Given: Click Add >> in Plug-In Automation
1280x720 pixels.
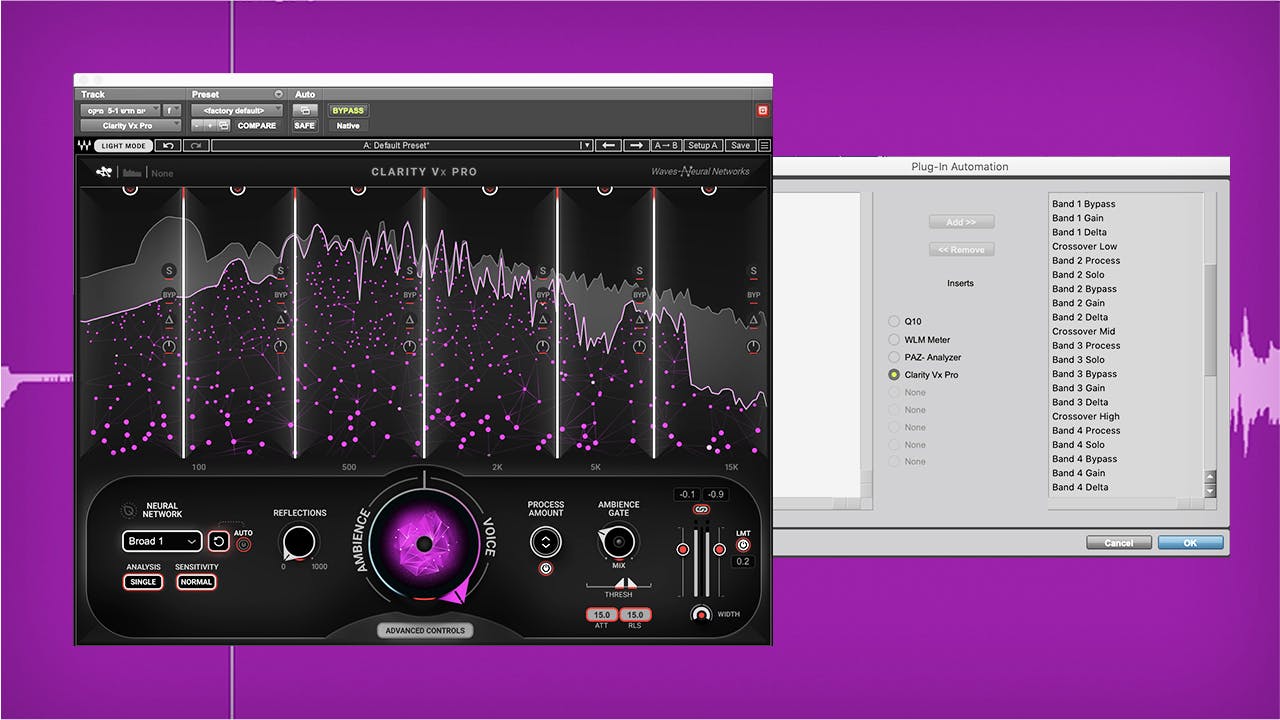Looking at the screenshot, I should (x=961, y=222).
